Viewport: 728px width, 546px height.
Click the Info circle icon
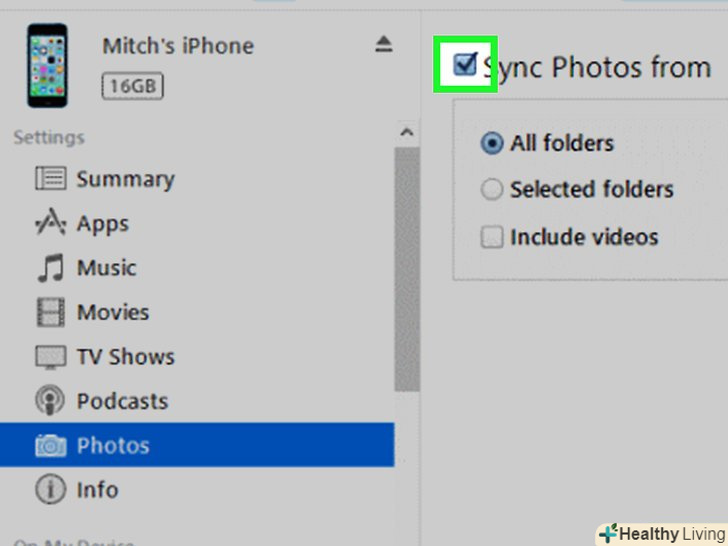coord(50,489)
